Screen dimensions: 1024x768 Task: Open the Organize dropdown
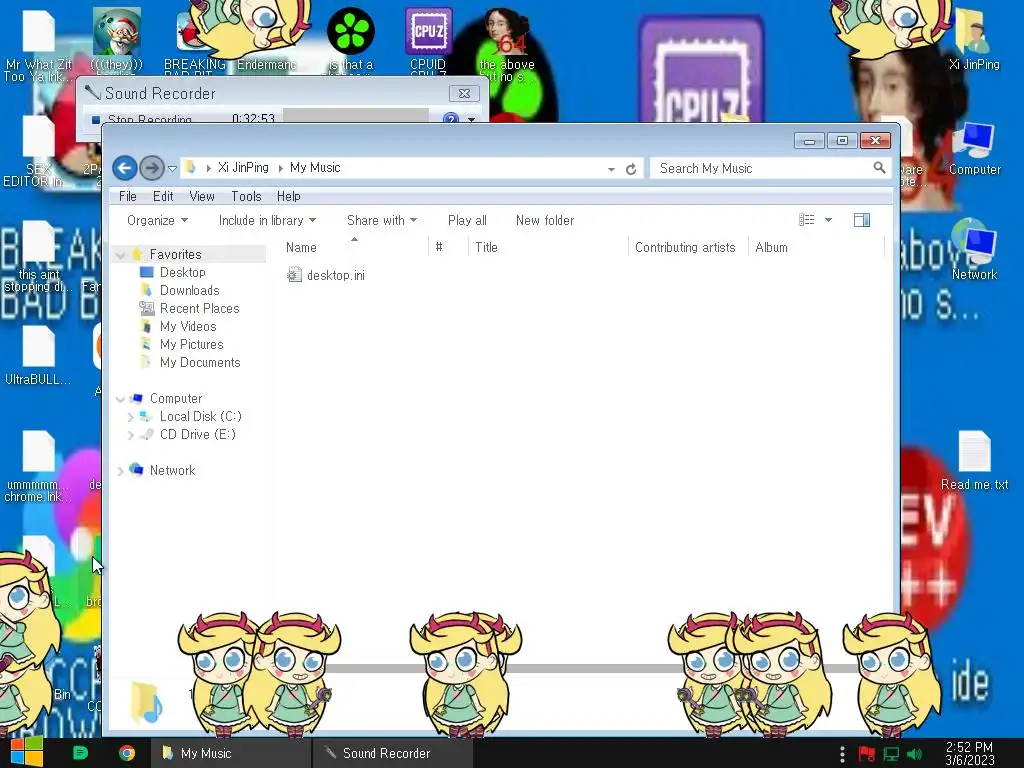(x=157, y=221)
